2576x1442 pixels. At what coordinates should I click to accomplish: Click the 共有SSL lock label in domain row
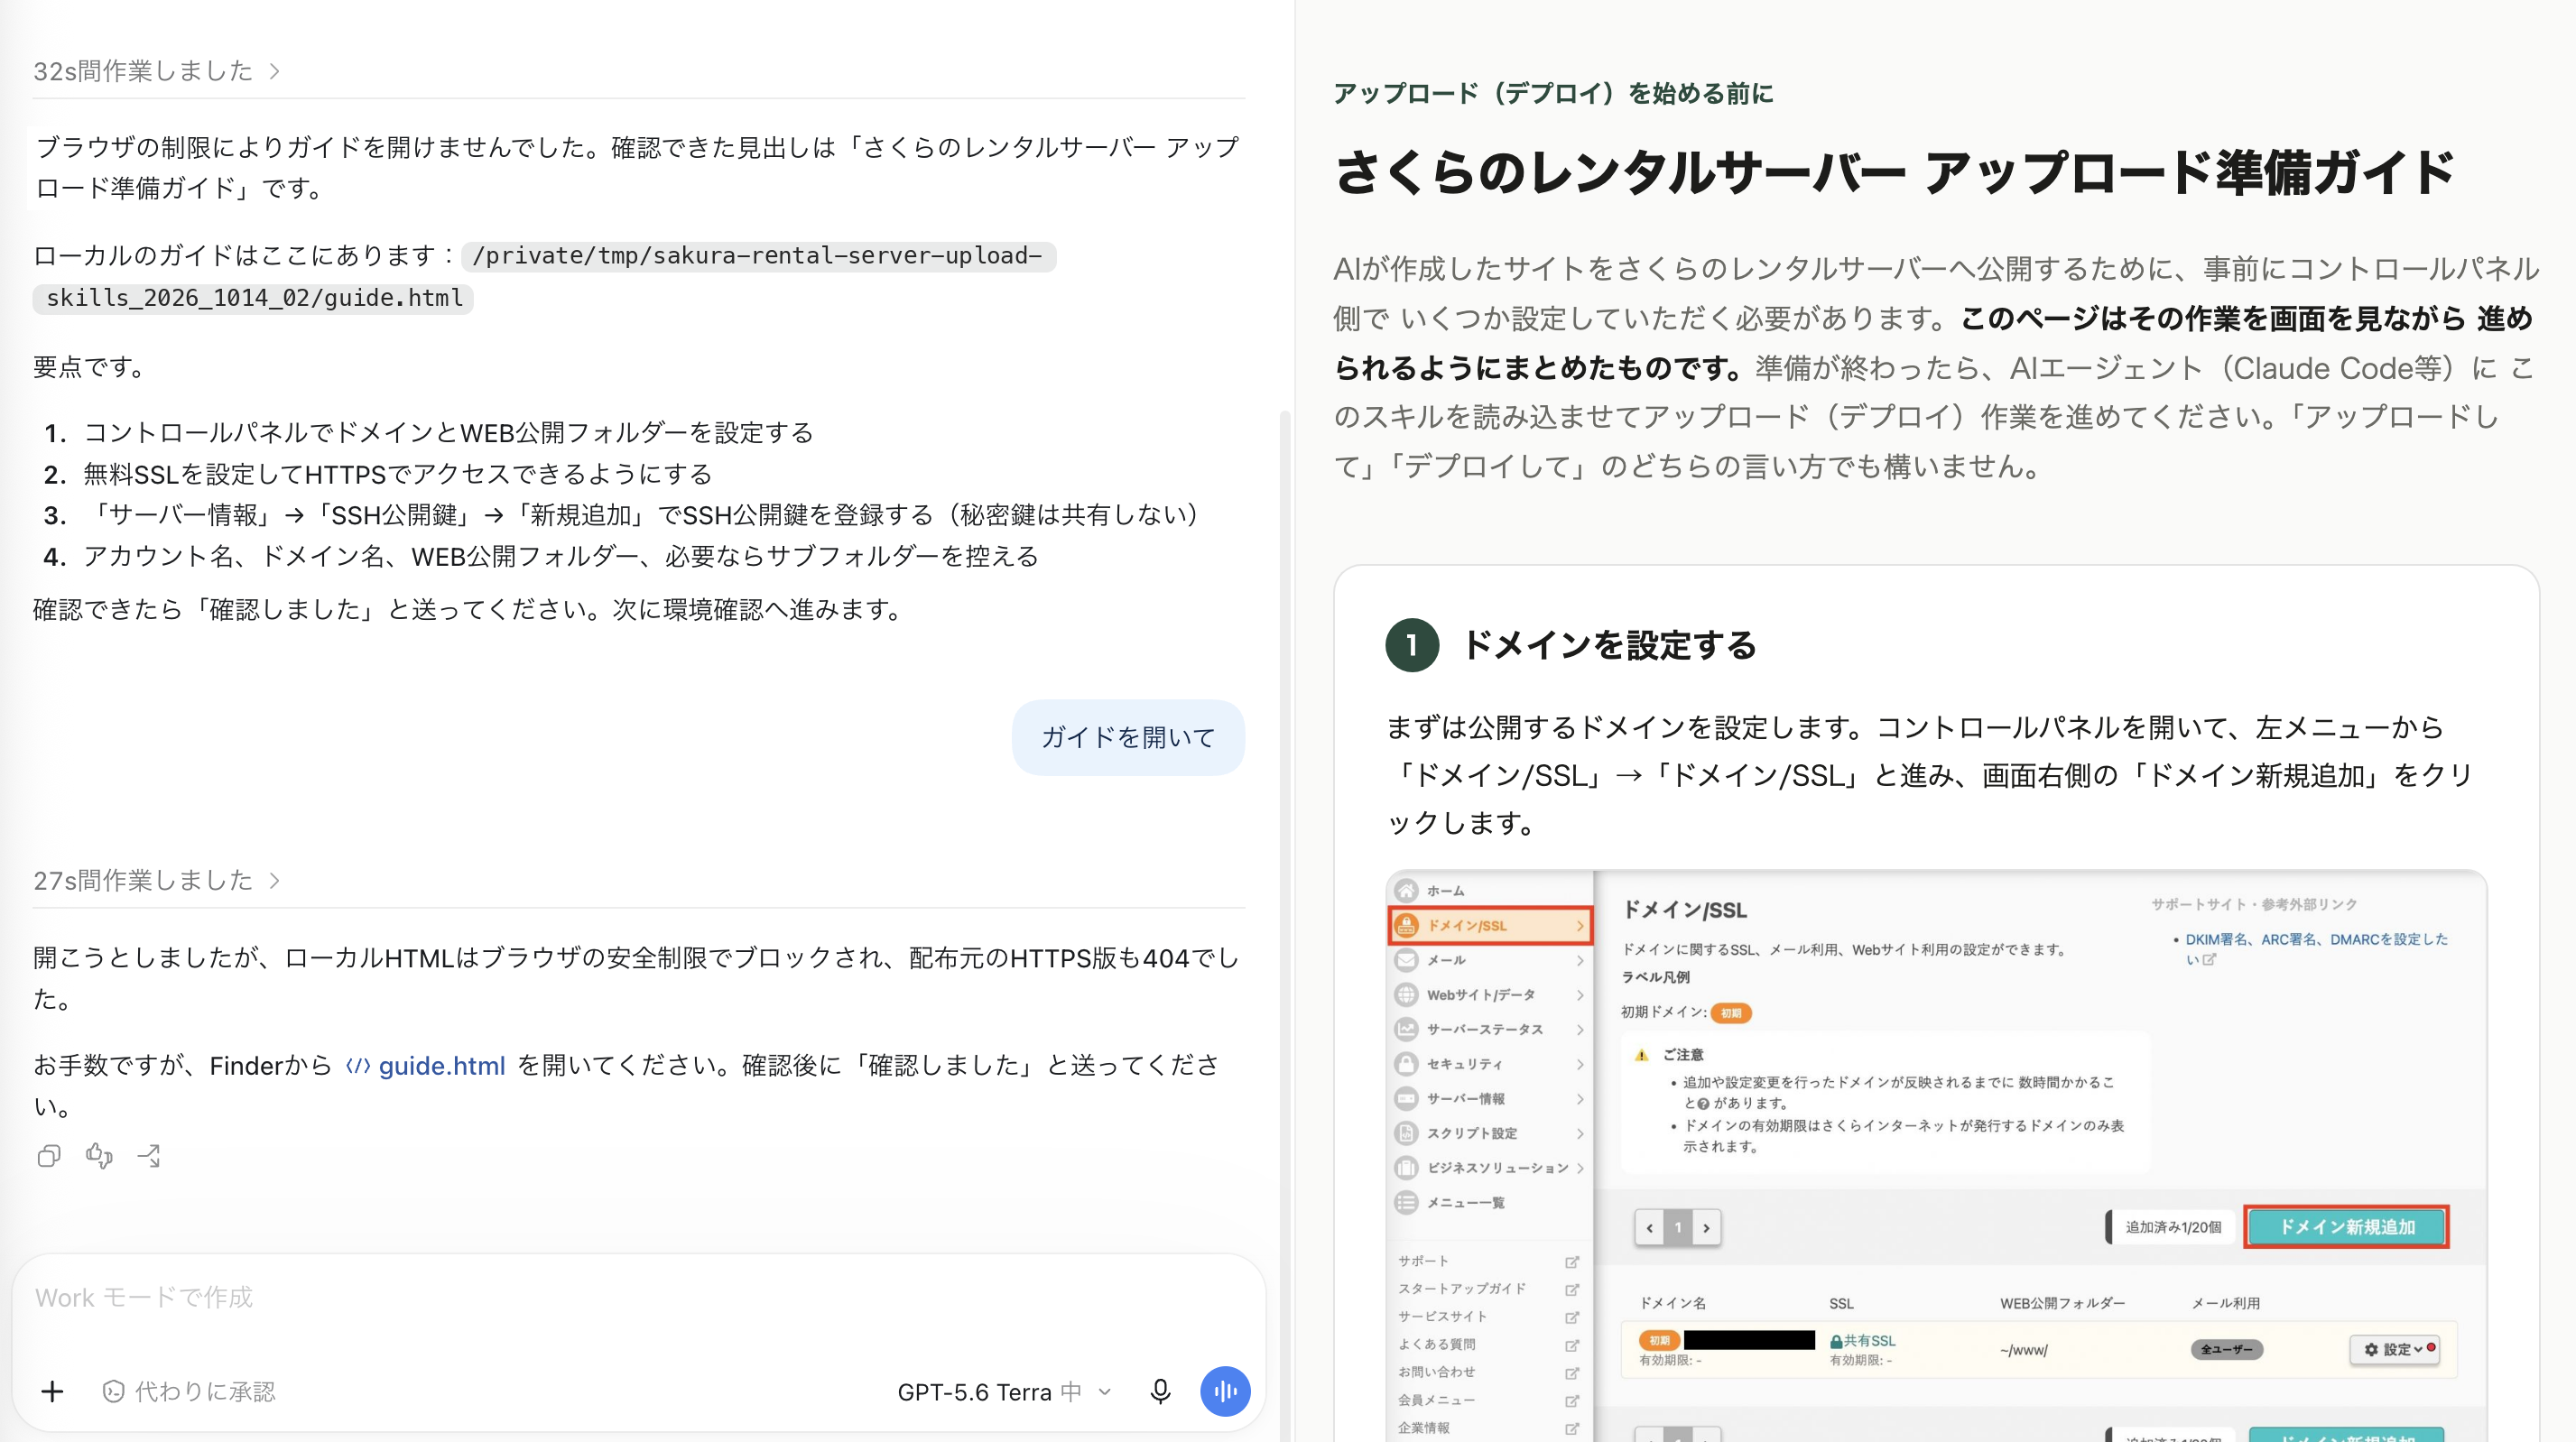pyautogui.click(x=1862, y=1341)
